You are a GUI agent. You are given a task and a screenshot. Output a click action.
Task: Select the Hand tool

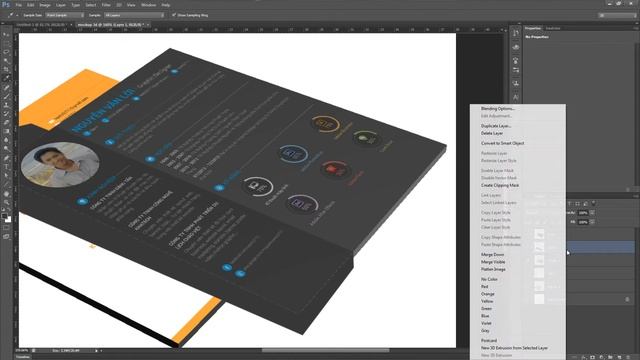(x=6, y=193)
